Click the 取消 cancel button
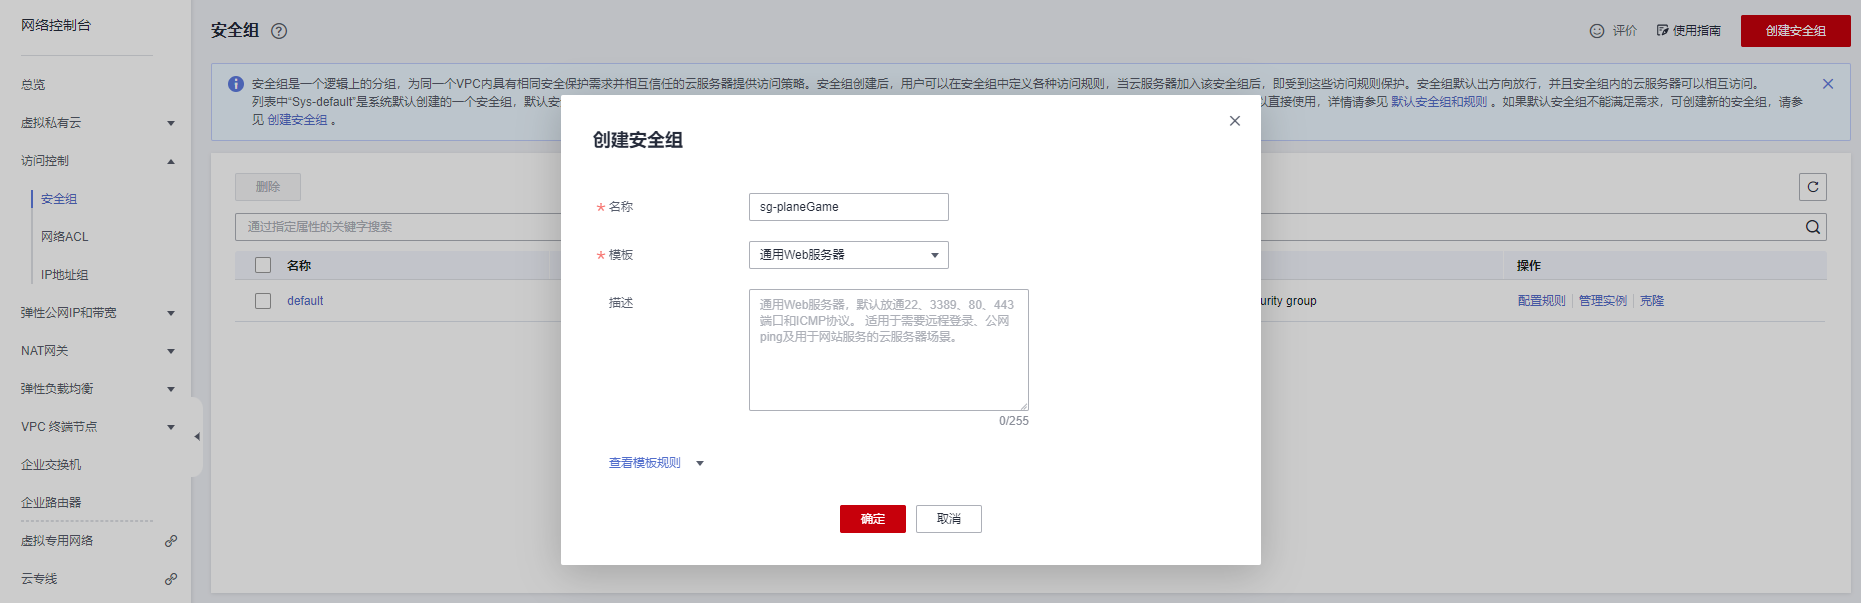 tap(949, 519)
